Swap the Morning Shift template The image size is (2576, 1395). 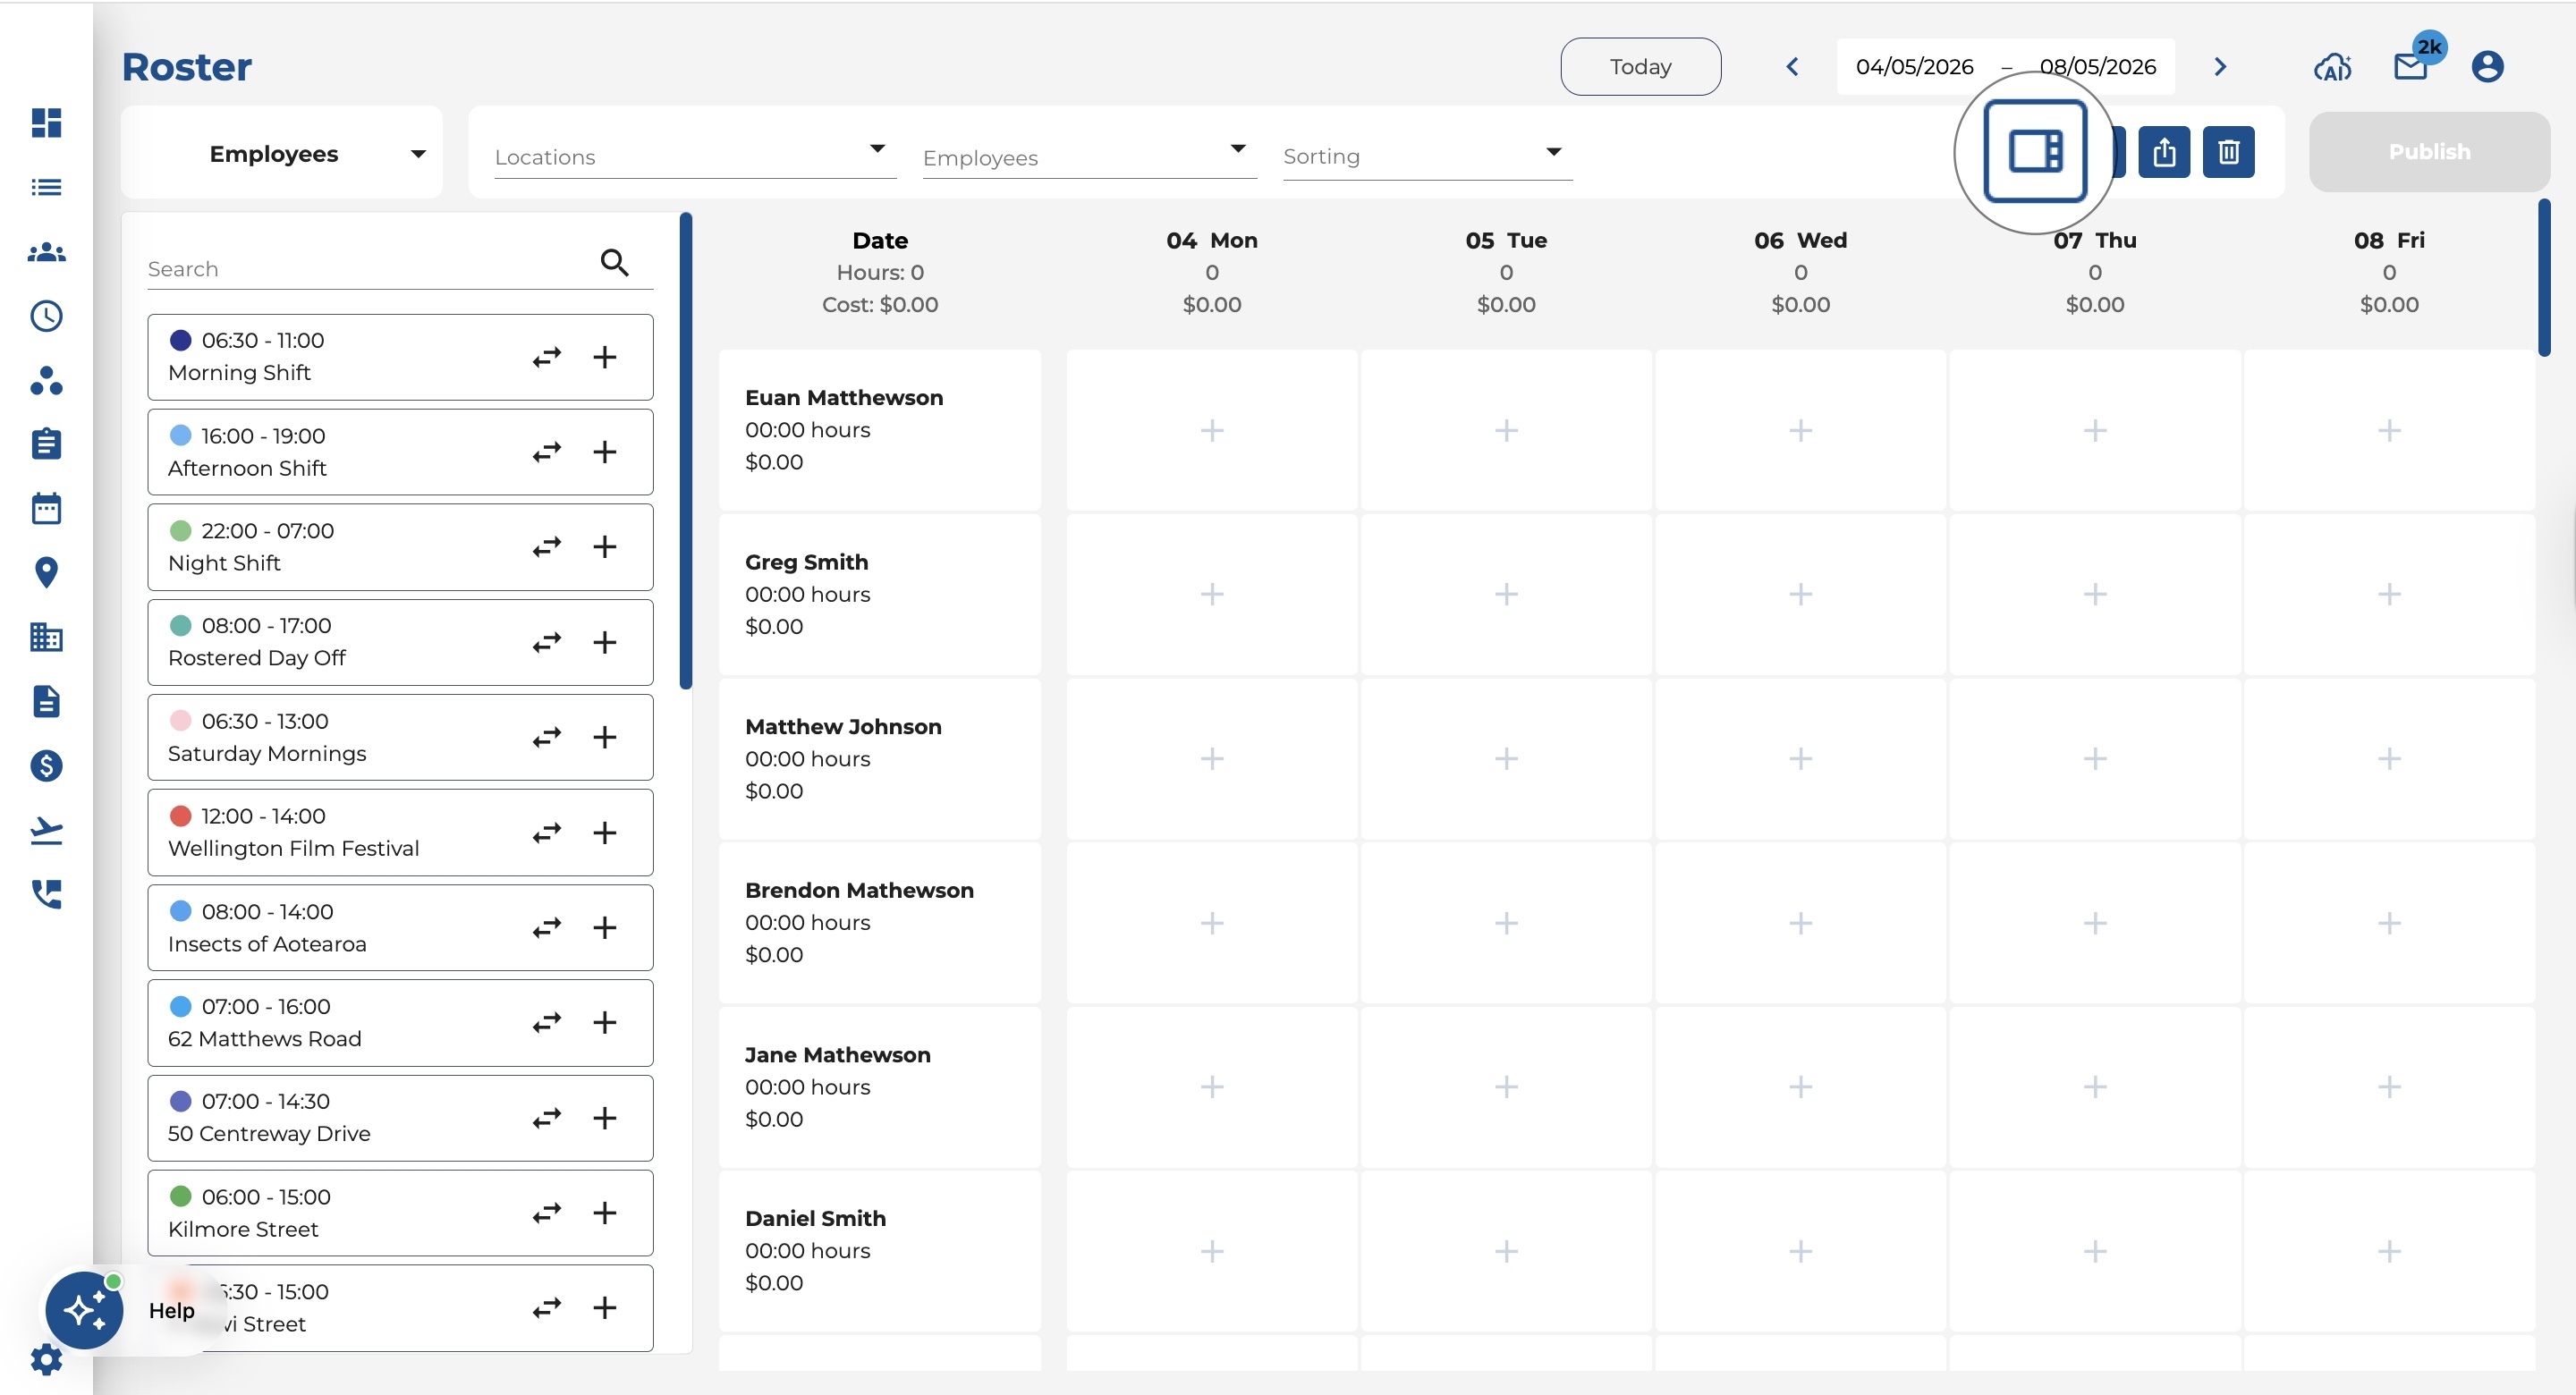tap(547, 357)
